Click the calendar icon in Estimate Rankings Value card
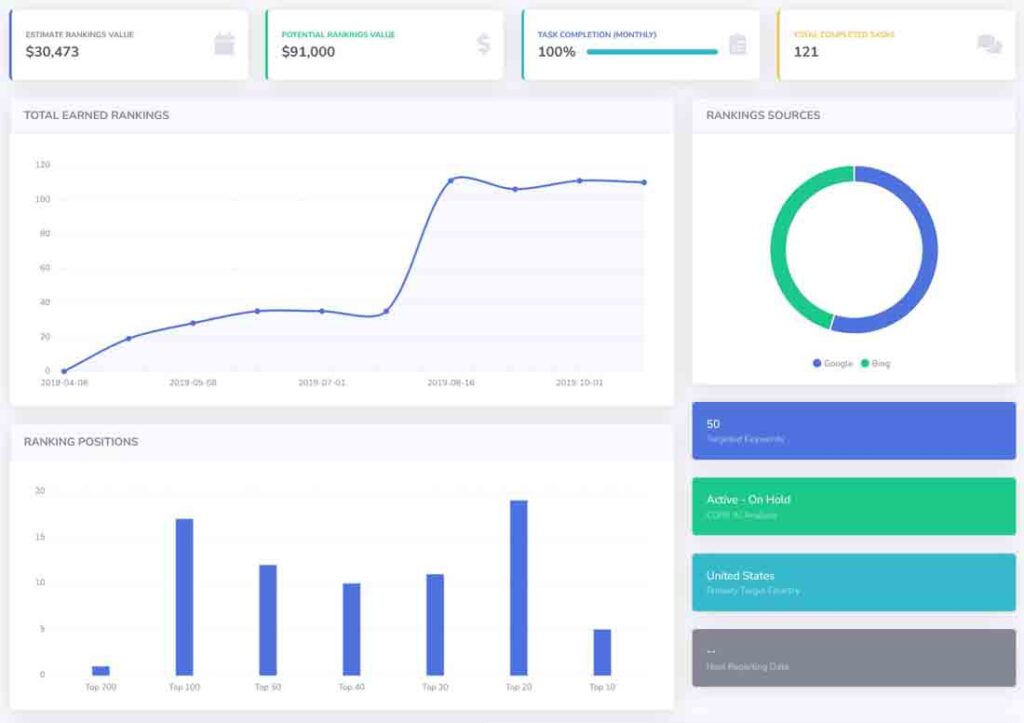1024x723 pixels. pos(224,44)
